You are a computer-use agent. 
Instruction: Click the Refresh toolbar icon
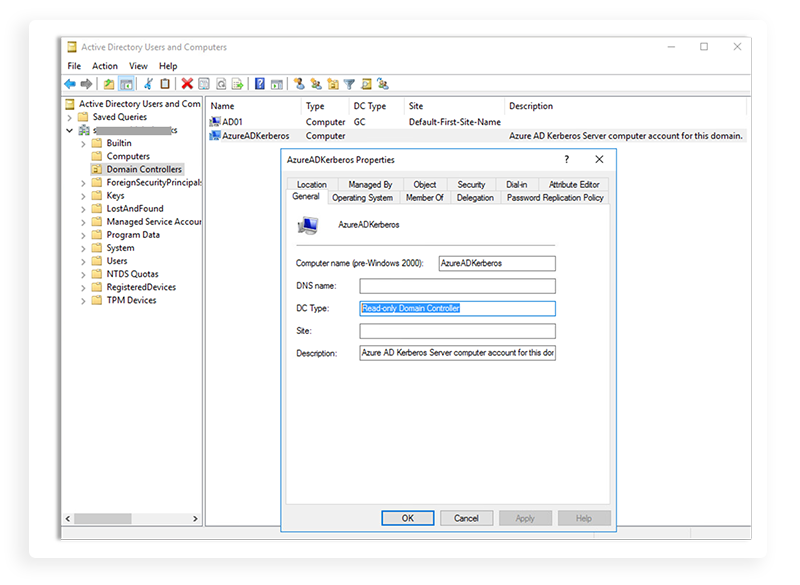221,84
